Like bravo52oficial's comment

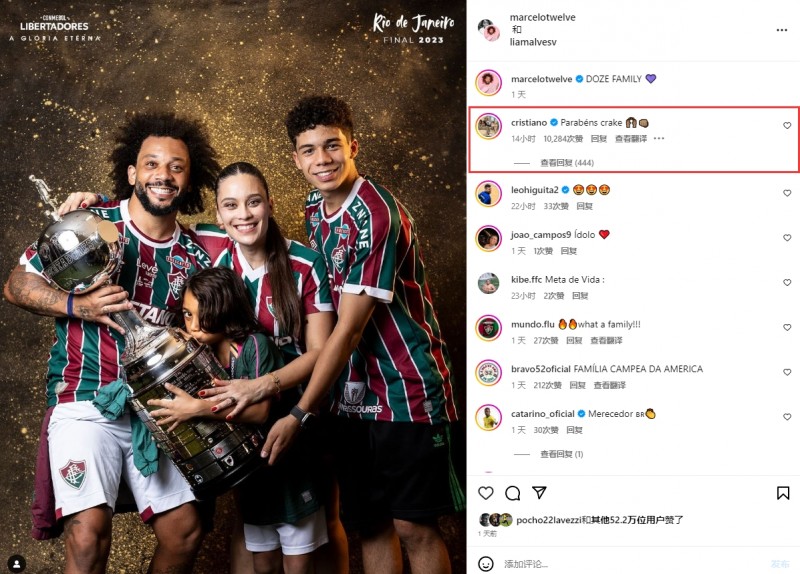click(x=787, y=372)
